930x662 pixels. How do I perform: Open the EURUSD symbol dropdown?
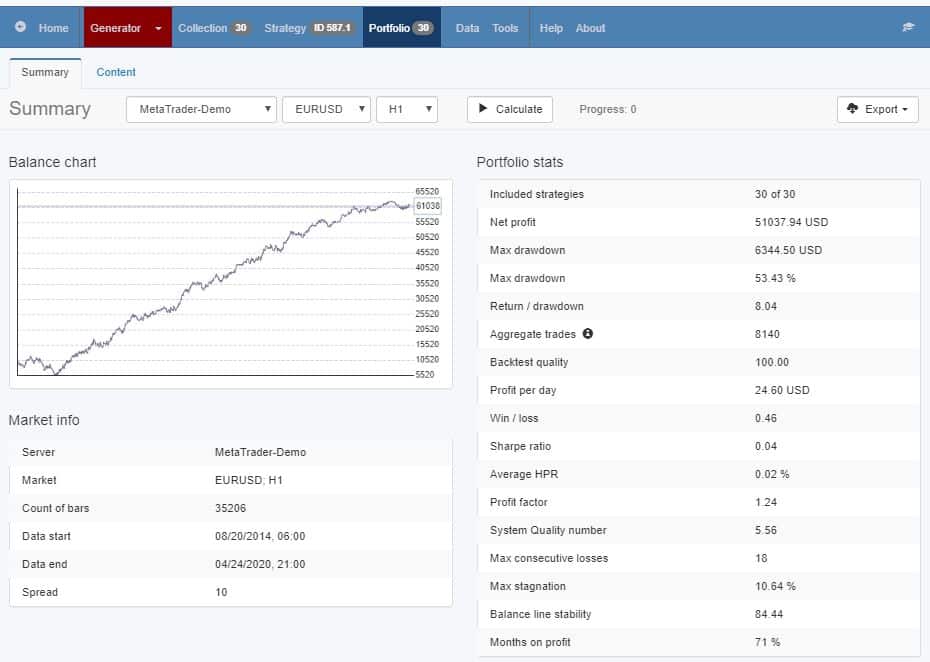click(326, 109)
